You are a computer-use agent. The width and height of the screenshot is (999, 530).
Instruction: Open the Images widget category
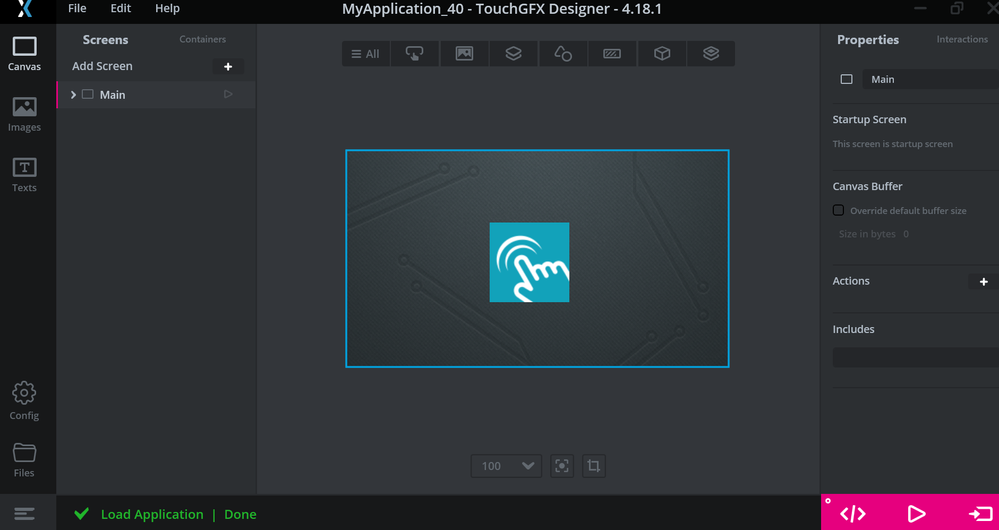464,54
